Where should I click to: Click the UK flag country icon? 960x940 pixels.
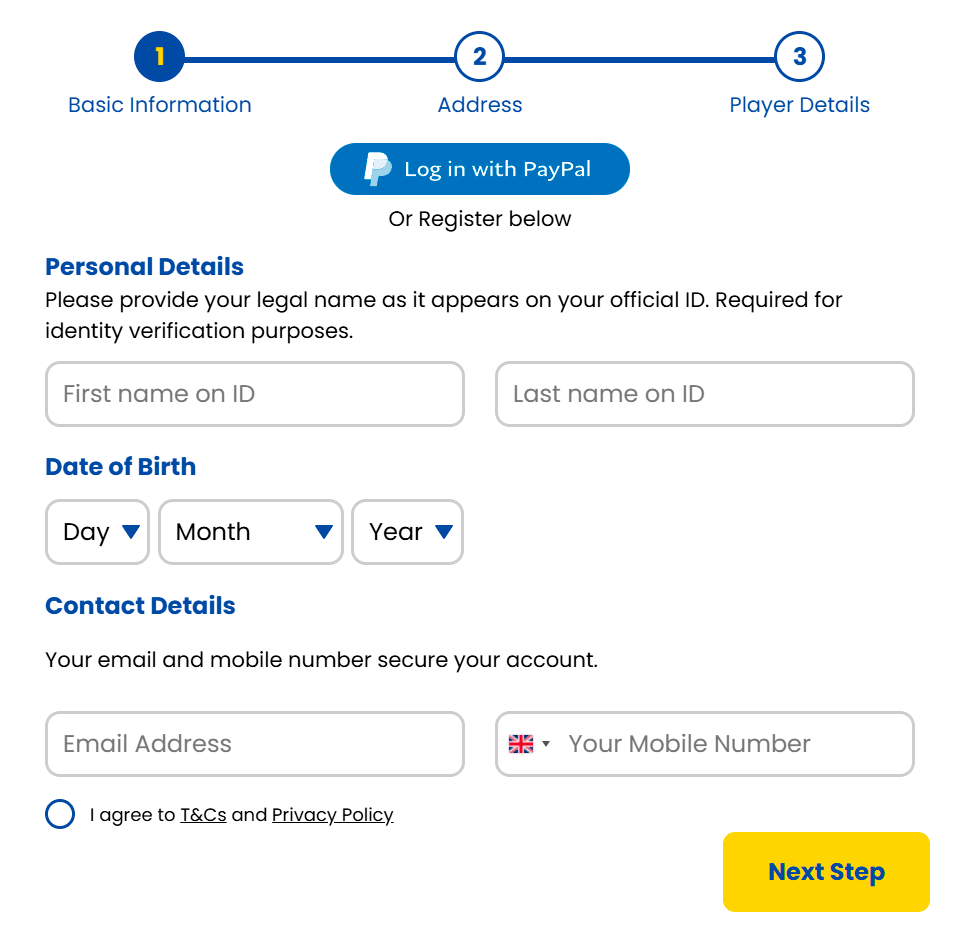click(521, 744)
